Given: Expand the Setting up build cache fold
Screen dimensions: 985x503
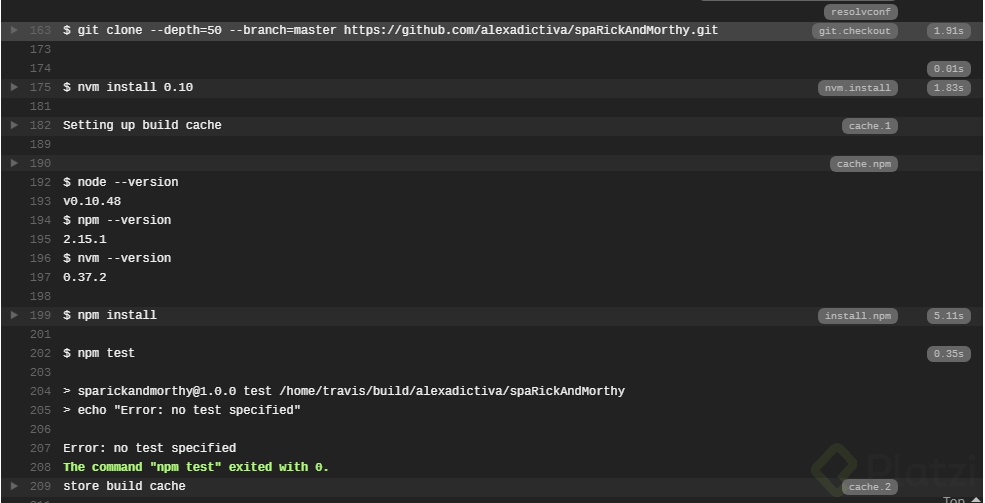Looking at the screenshot, I should tap(14, 125).
